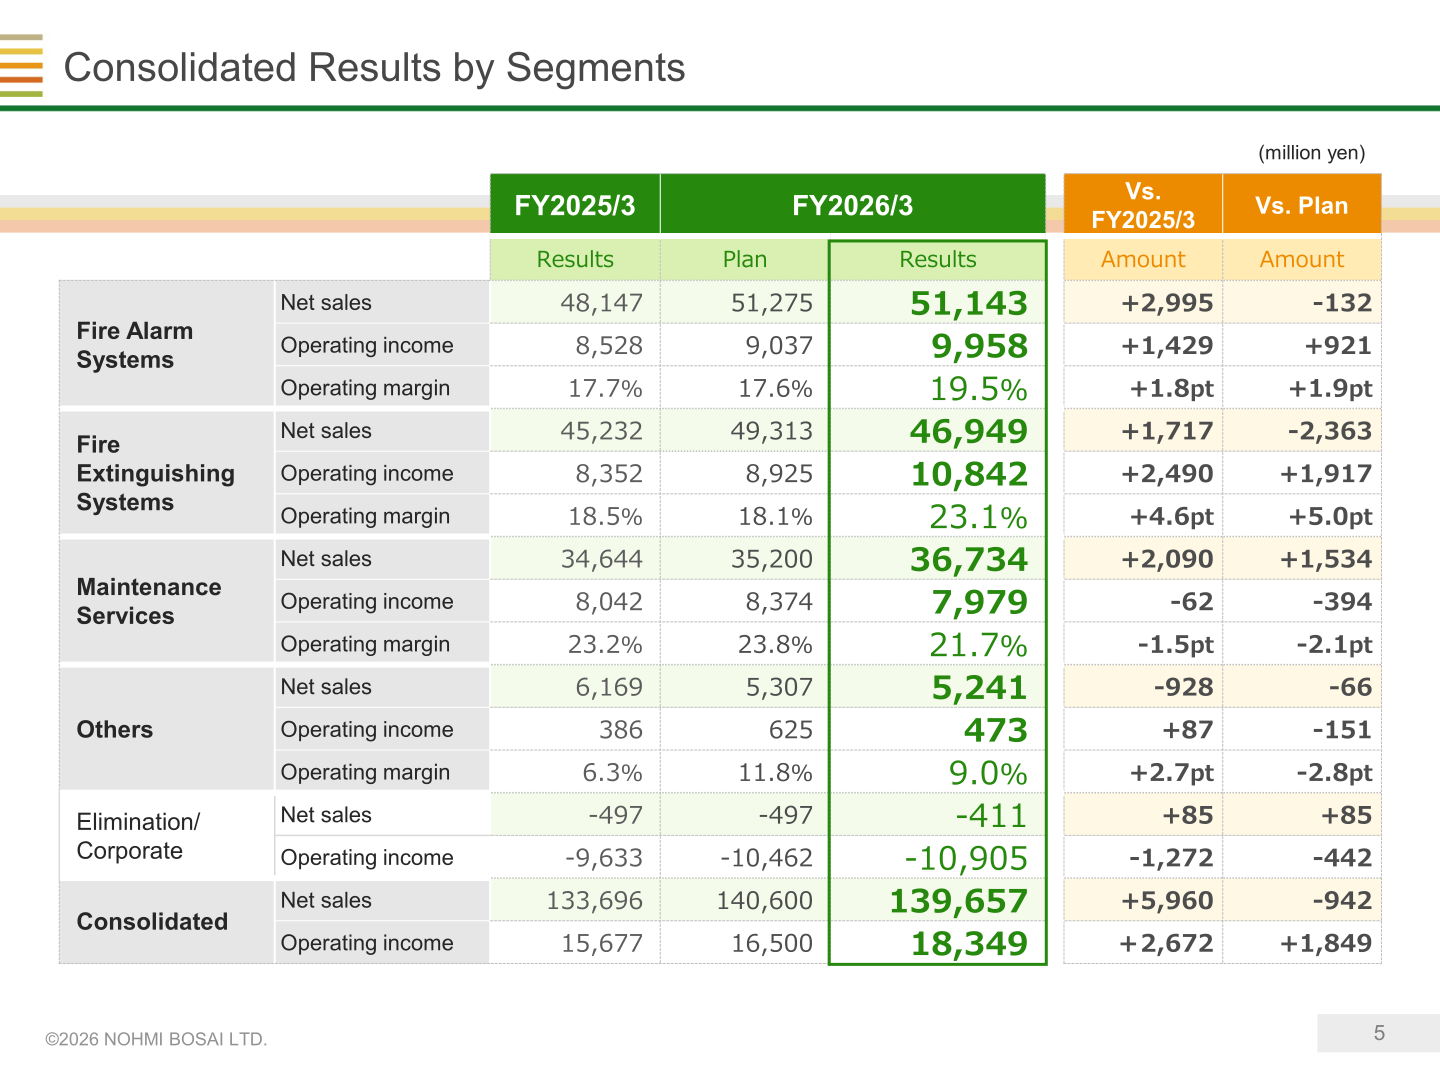Click the 7,979 operating income result

tap(980, 602)
